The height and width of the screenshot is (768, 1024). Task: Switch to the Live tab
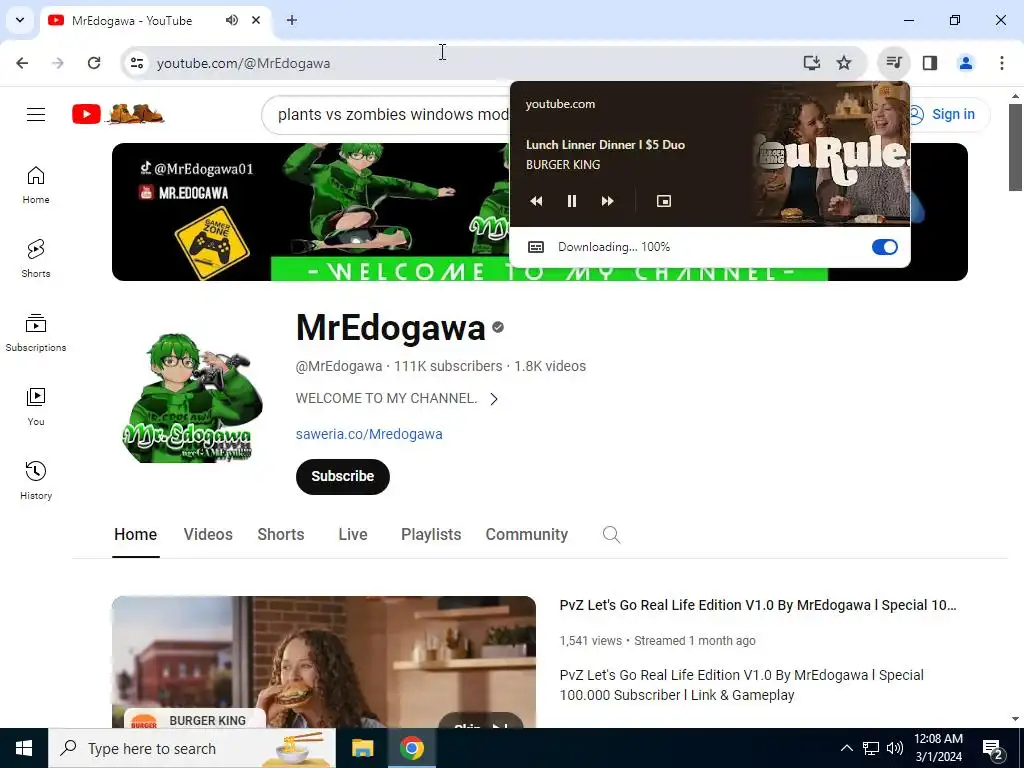coord(353,535)
